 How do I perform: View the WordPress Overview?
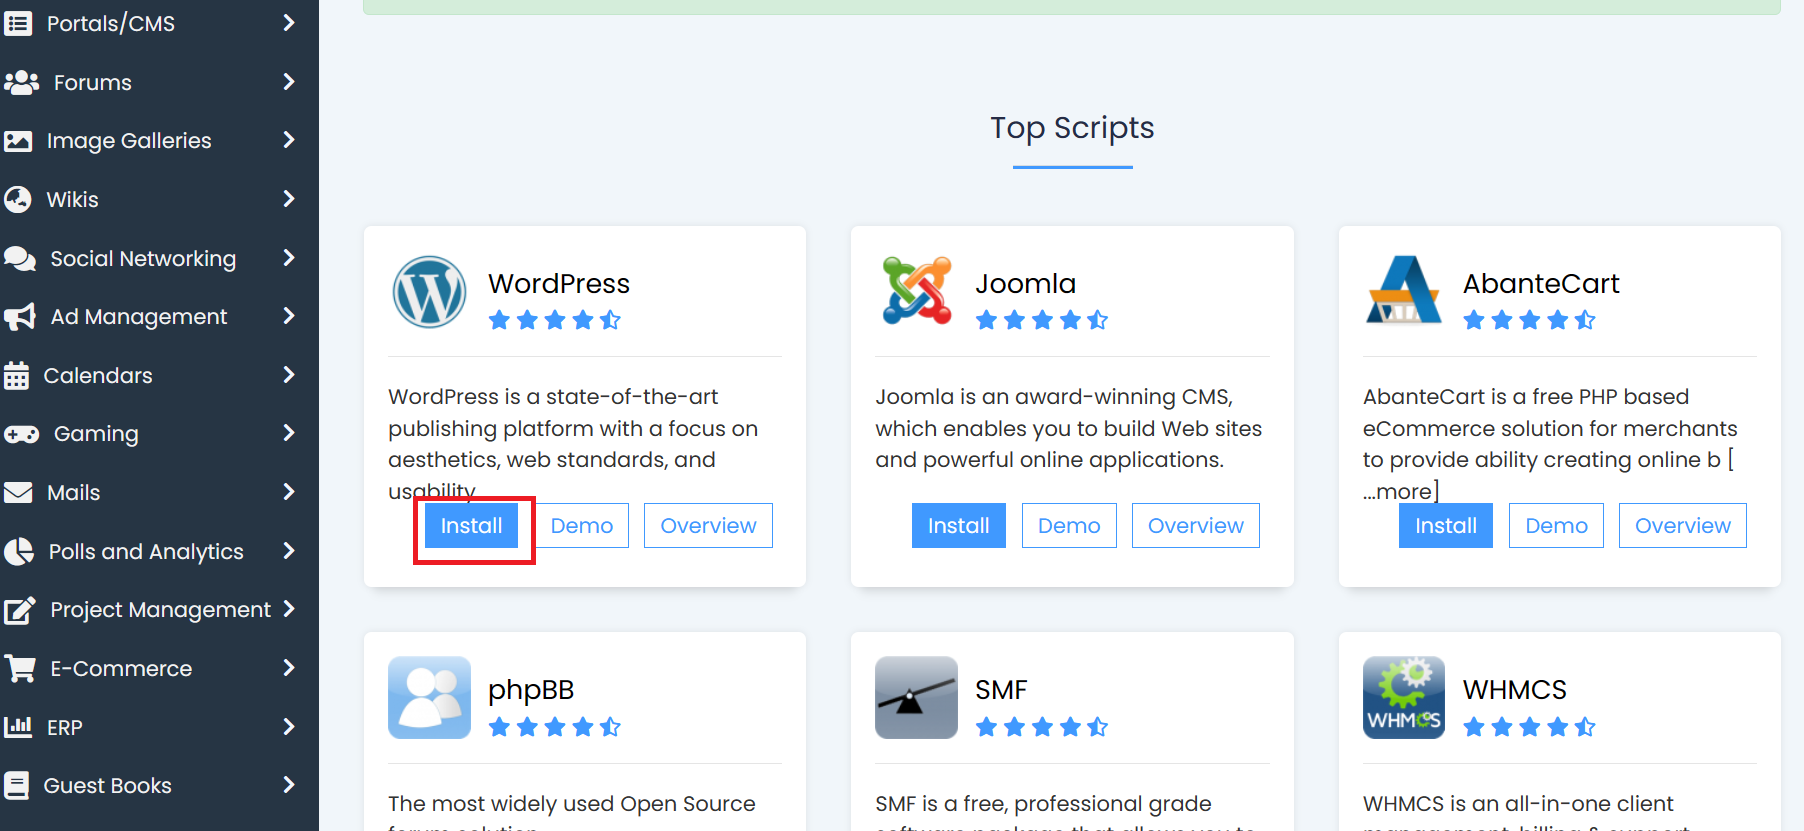click(x=708, y=526)
